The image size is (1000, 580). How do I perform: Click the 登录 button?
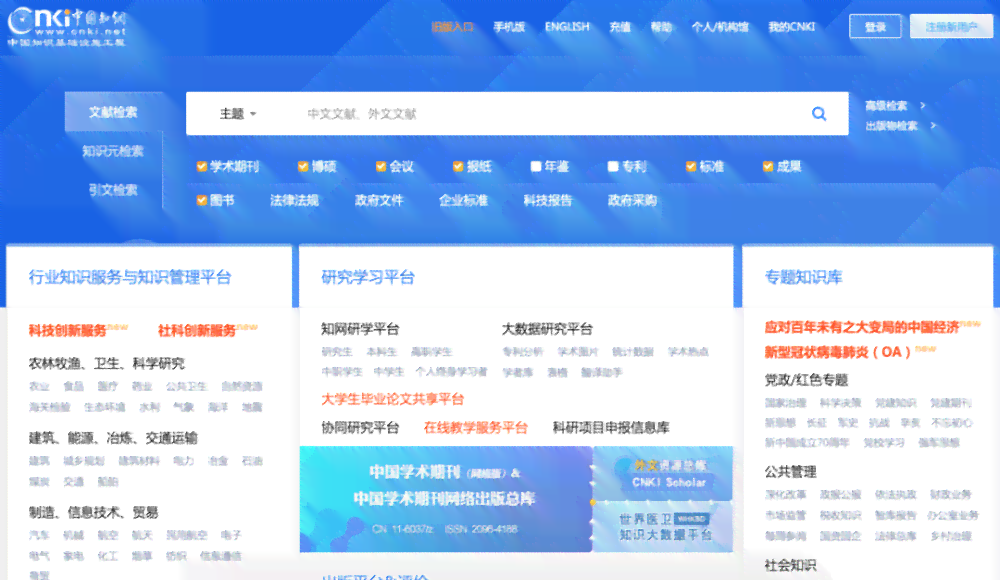click(x=875, y=27)
